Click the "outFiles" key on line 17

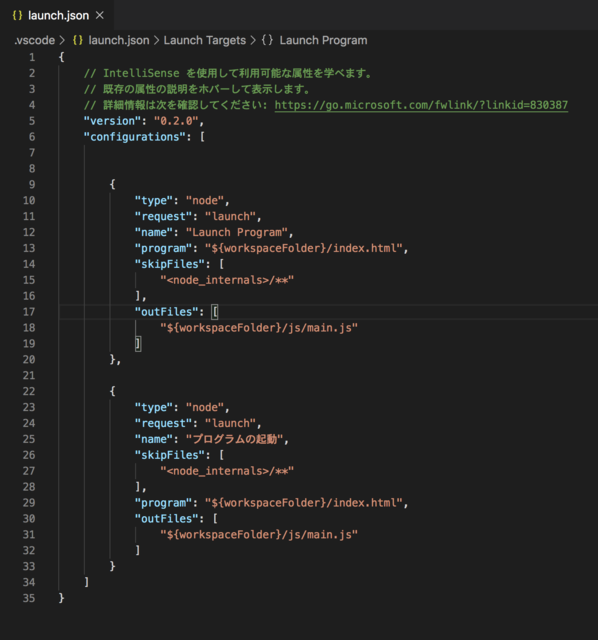[x=167, y=312]
